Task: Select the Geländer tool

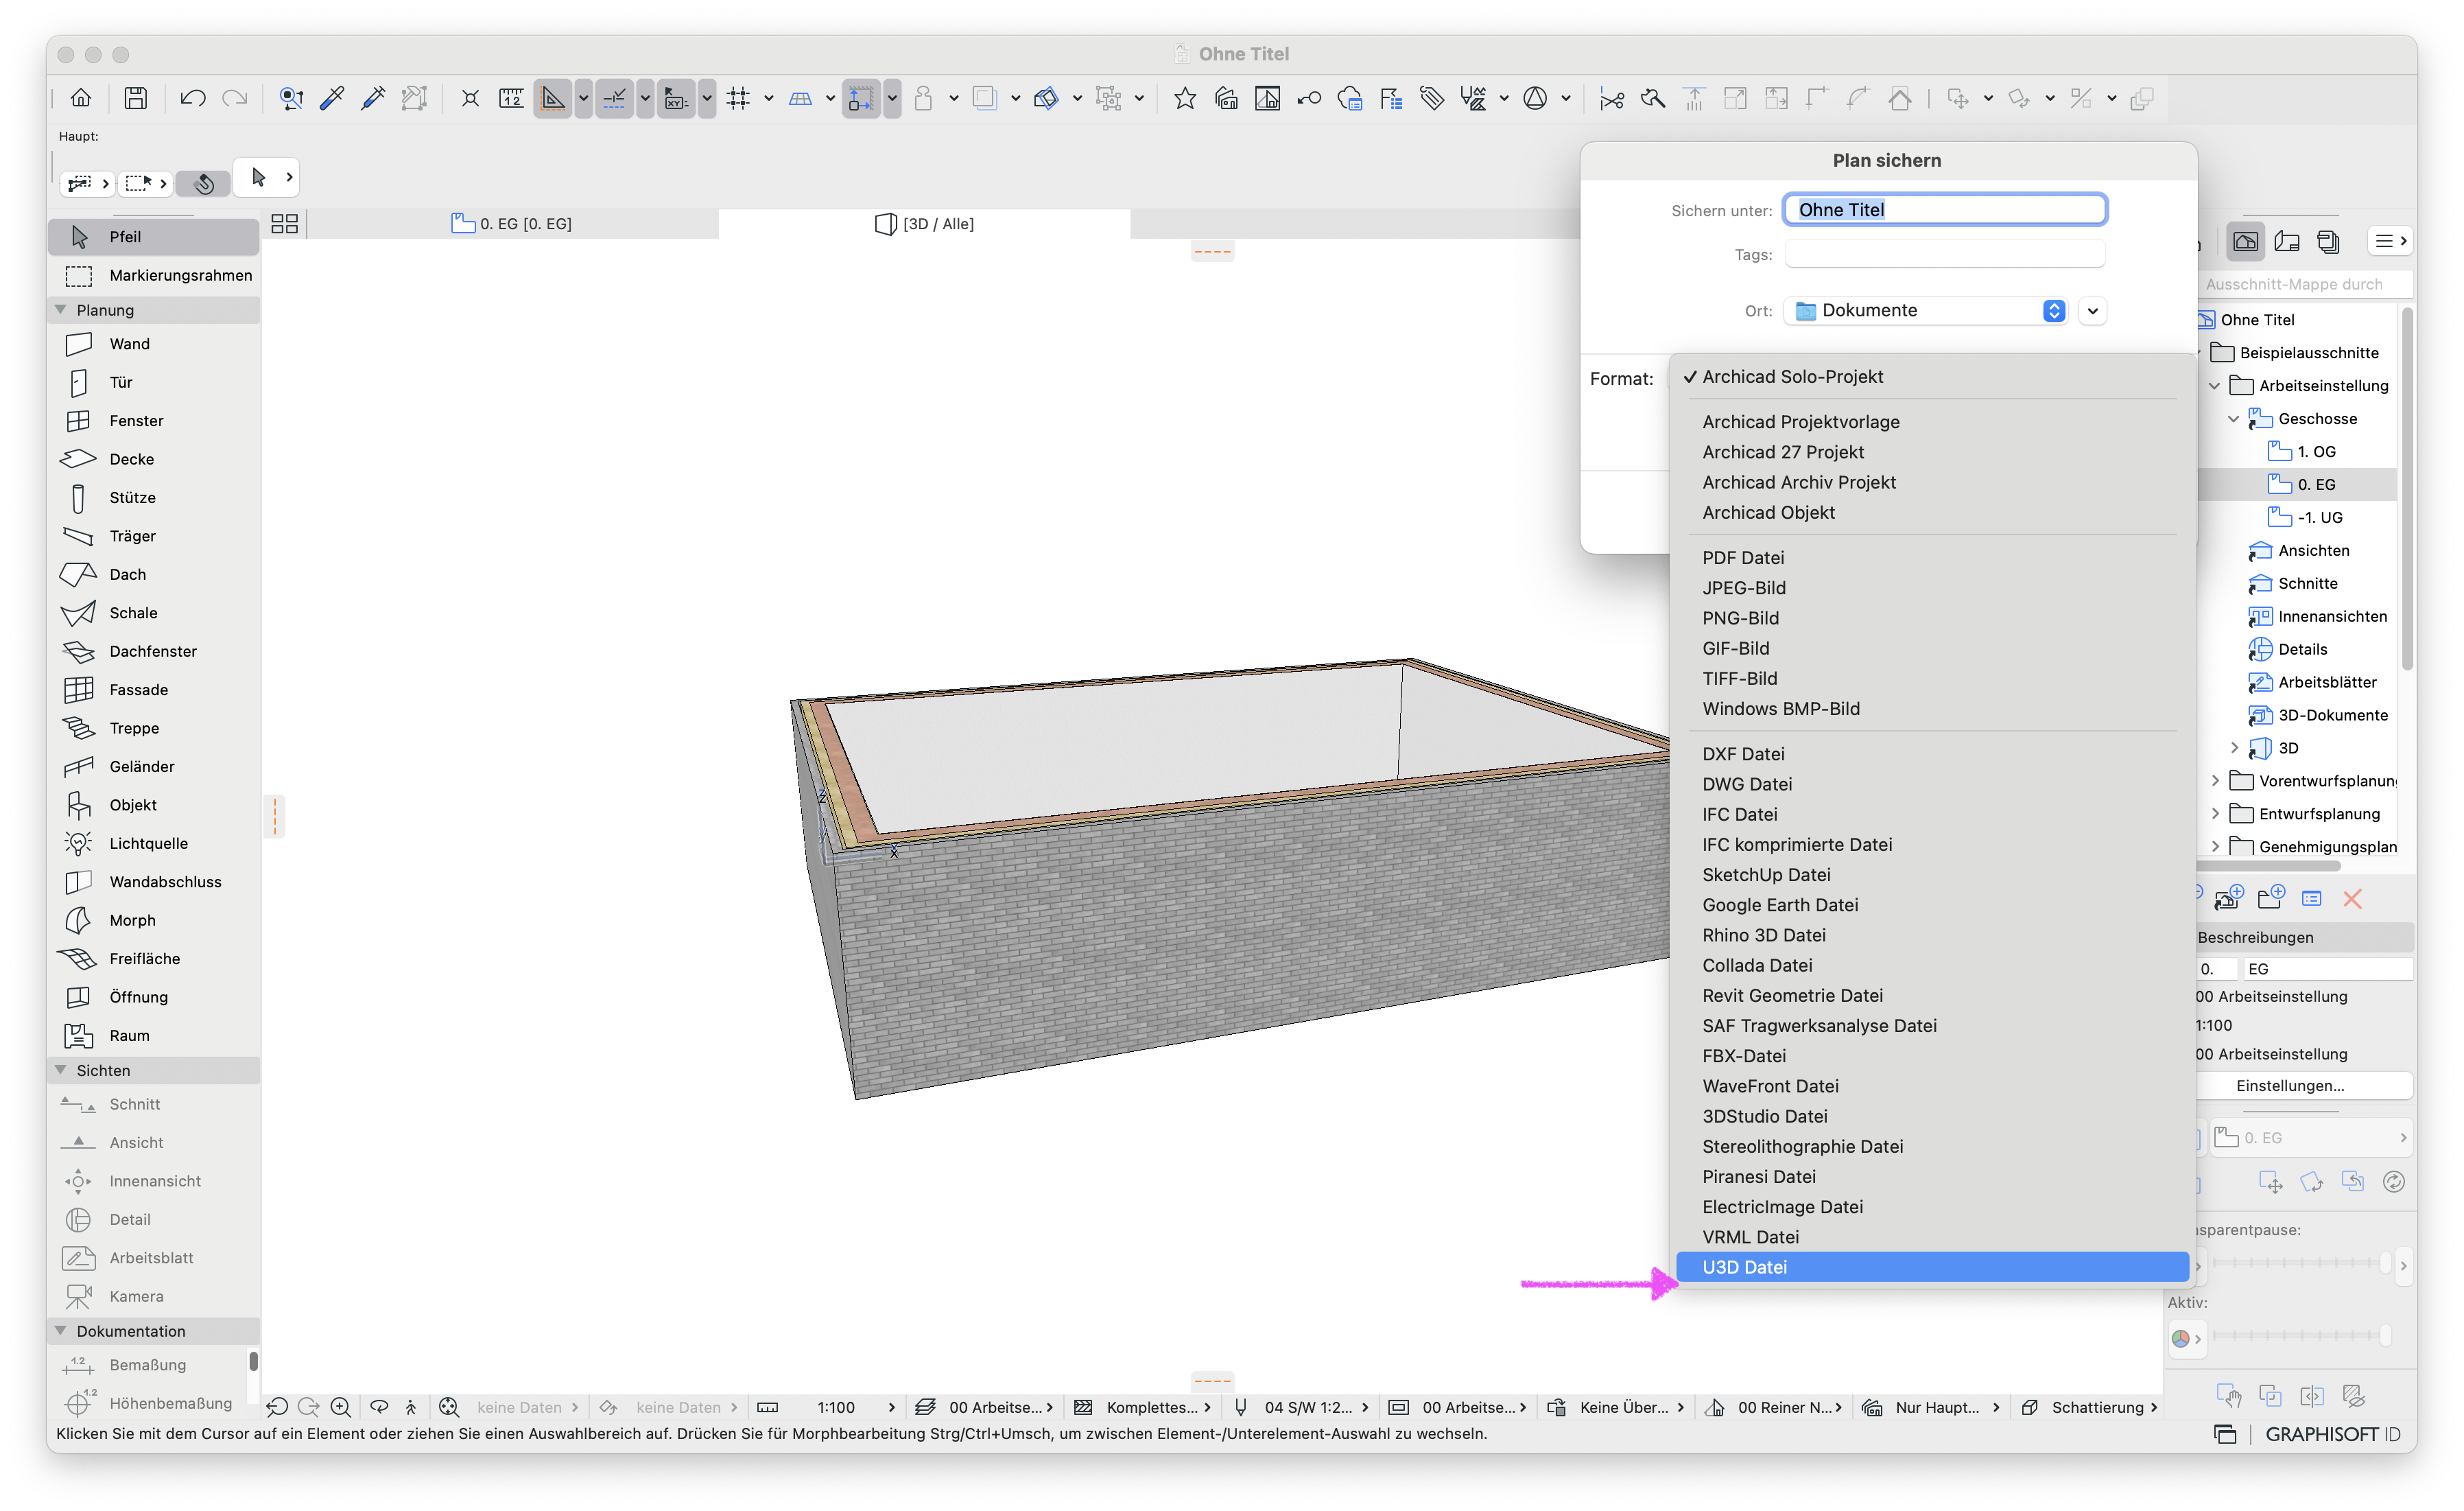Action: (154, 767)
